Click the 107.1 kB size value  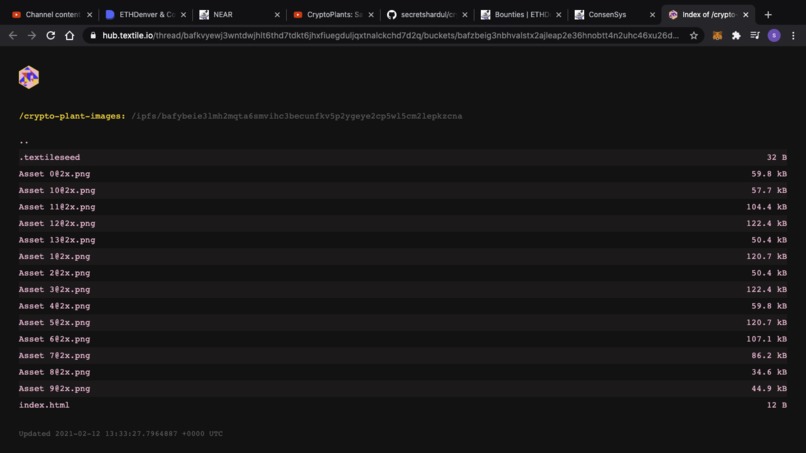coord(766,339)
